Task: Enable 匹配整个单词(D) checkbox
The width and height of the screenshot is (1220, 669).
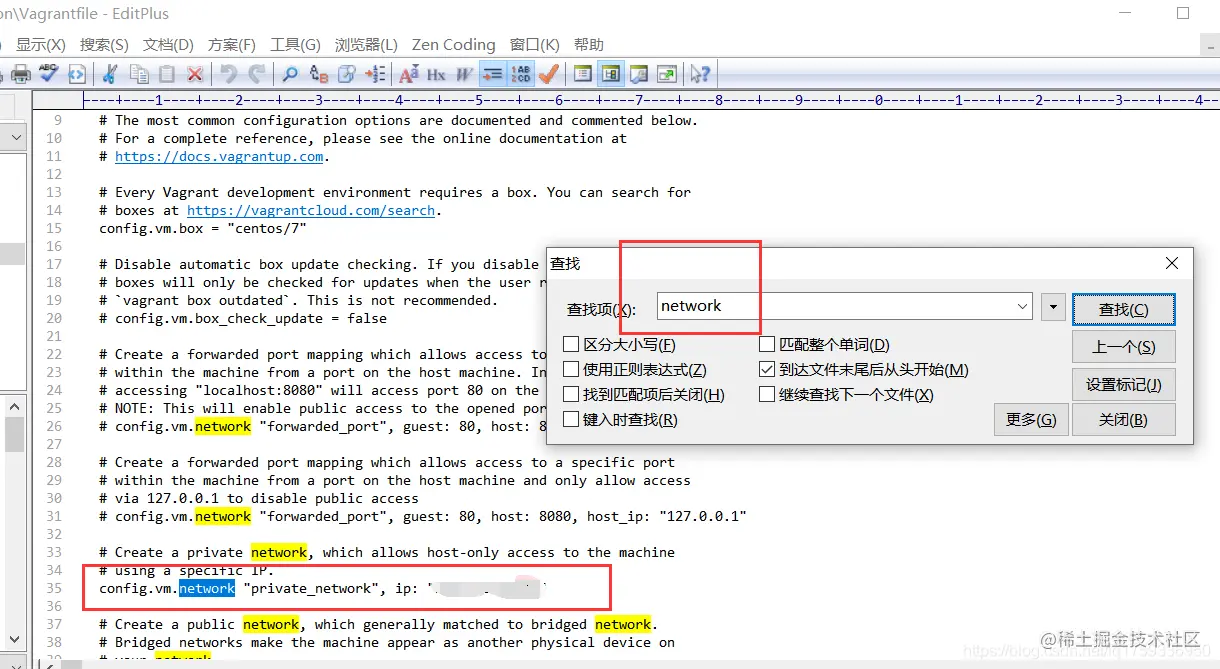Action: [767, 345]
